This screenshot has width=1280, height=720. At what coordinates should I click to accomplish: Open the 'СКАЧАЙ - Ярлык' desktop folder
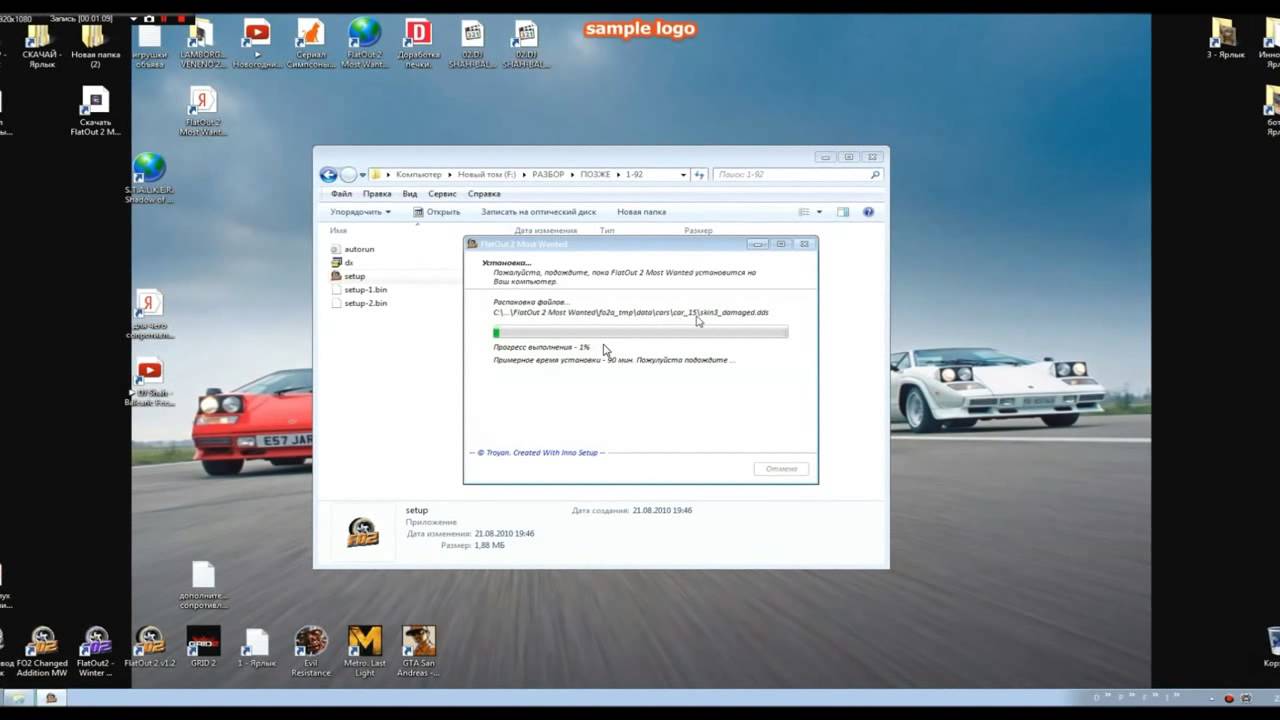[42, 43]
